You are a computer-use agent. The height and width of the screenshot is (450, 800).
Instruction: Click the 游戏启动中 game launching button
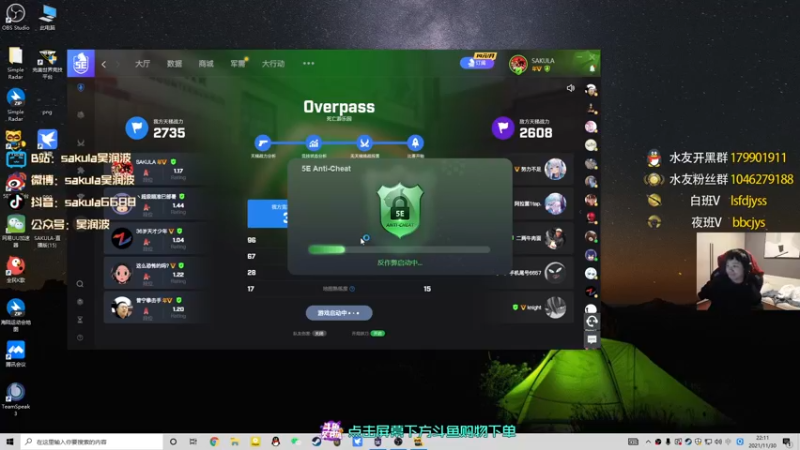[339, 313]
